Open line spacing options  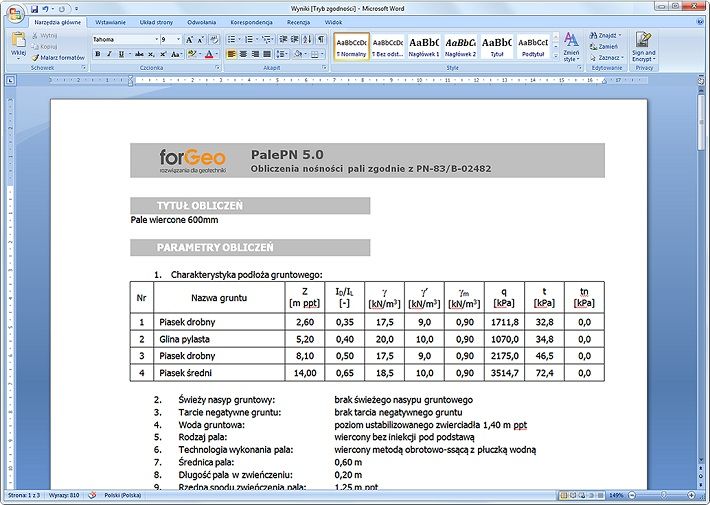(x=282, y=54)
